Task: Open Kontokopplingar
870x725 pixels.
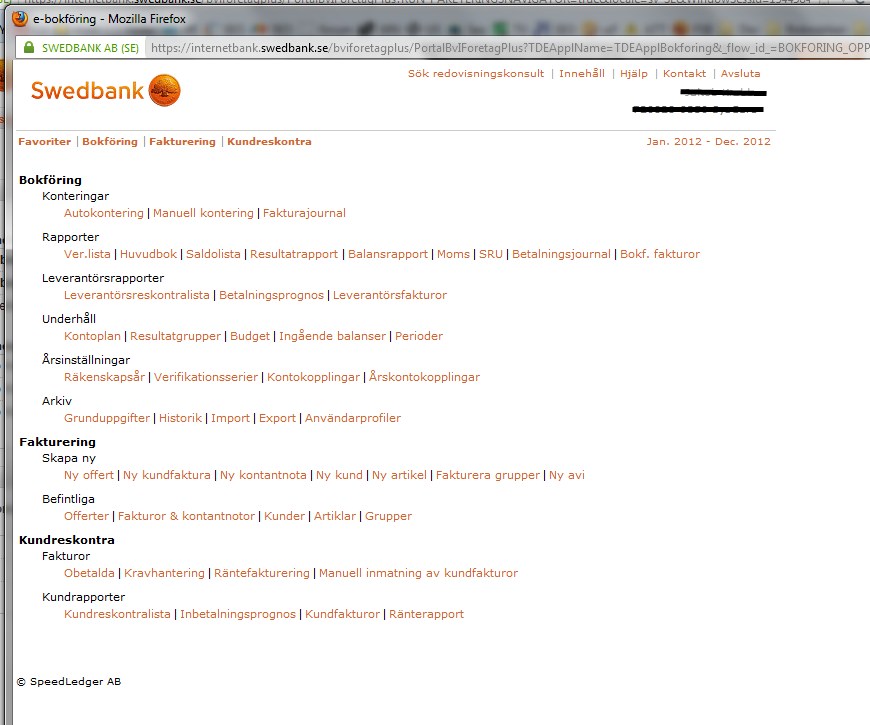Action: [x=313, y=377]
